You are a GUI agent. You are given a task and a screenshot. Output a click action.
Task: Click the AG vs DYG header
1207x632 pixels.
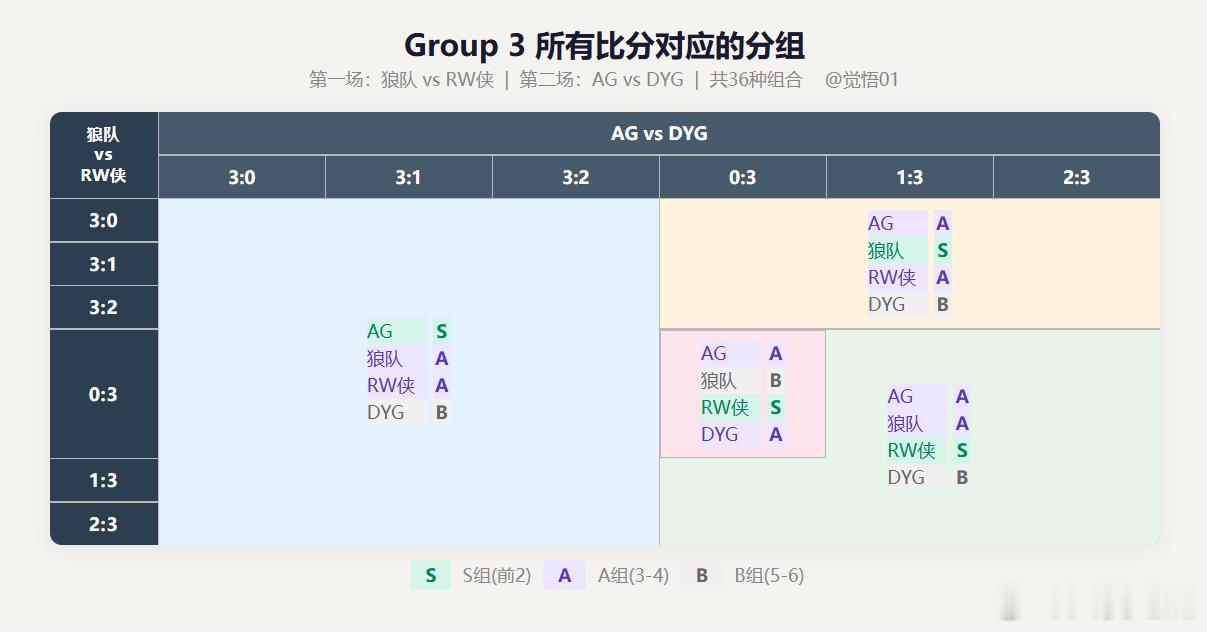click(659, 133)
